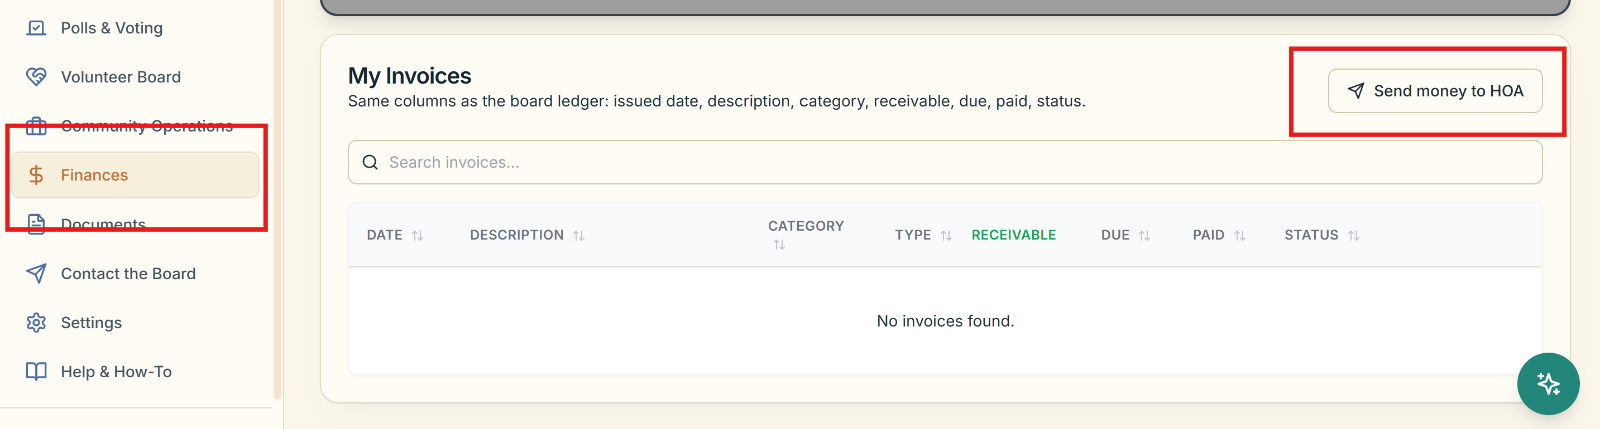Click the Settings gear icon in sidebar
Screen dimensions: 1600x429
point(36,322)
